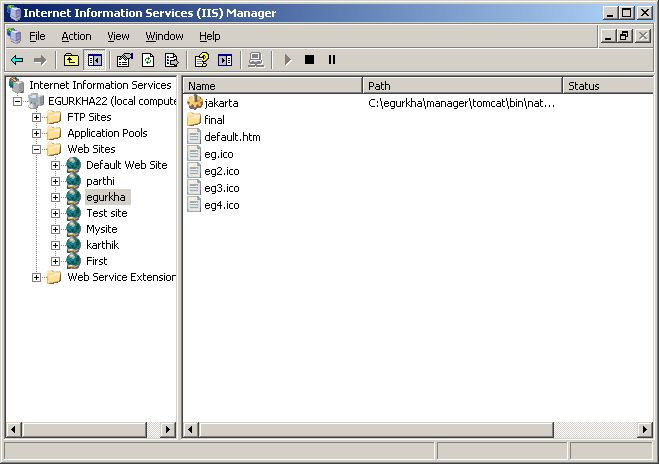
Task: Toggle the Show/Hide Console Tree icon
Action: click(x=95, y=60)
